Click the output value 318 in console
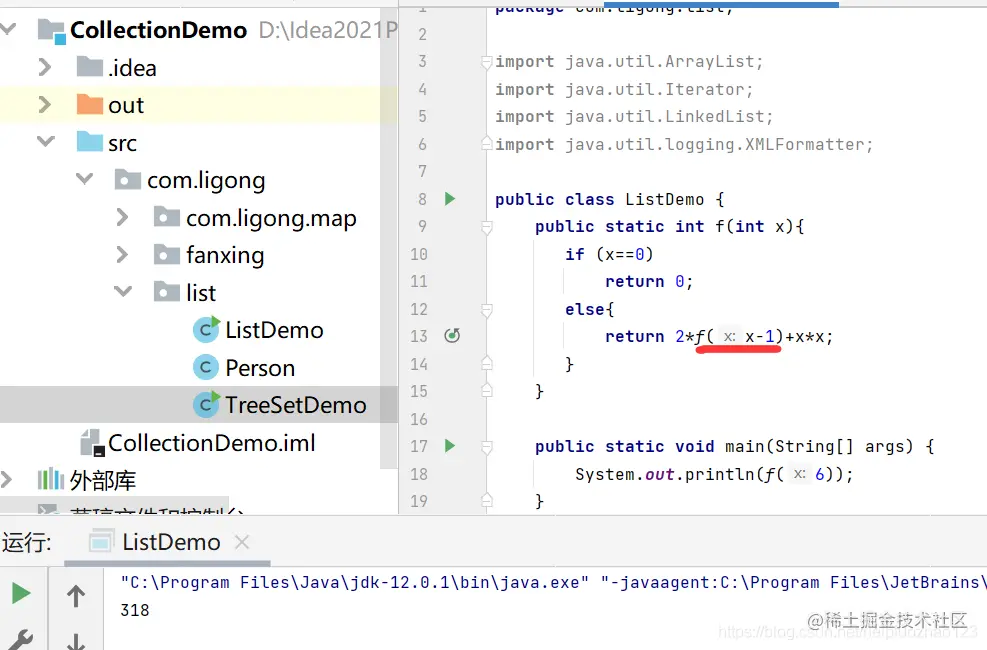Viewport: 987px width, 650px height. [135, 610]
